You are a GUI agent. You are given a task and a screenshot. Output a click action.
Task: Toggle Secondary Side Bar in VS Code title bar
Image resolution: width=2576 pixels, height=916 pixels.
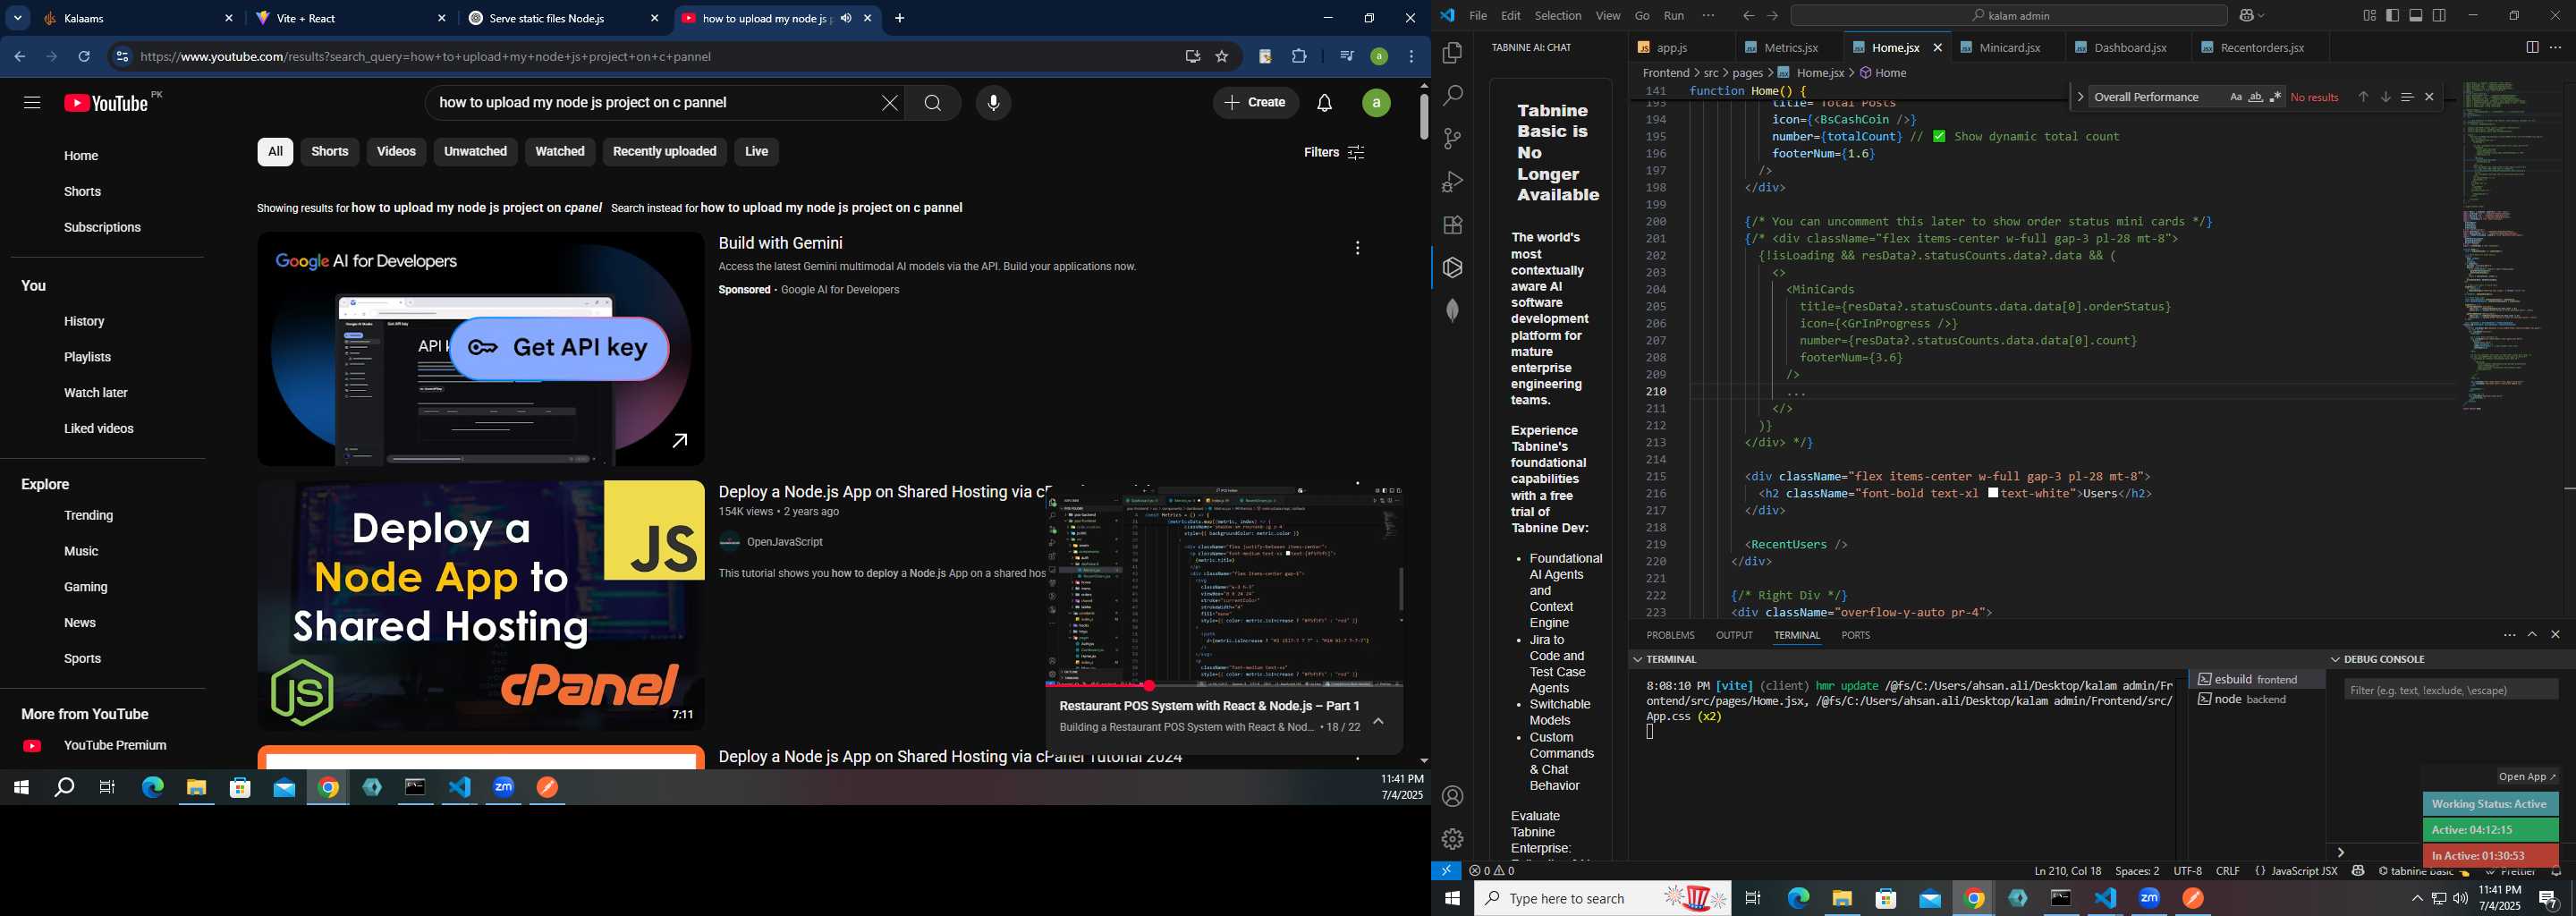pos(2440,16)
